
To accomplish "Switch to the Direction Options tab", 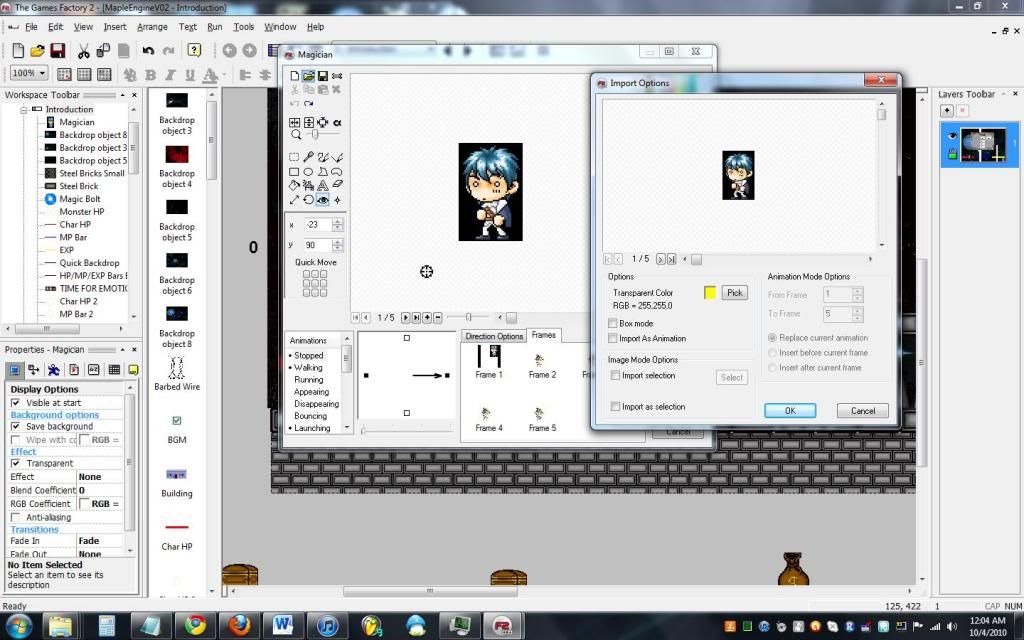I will coord(494,336).
